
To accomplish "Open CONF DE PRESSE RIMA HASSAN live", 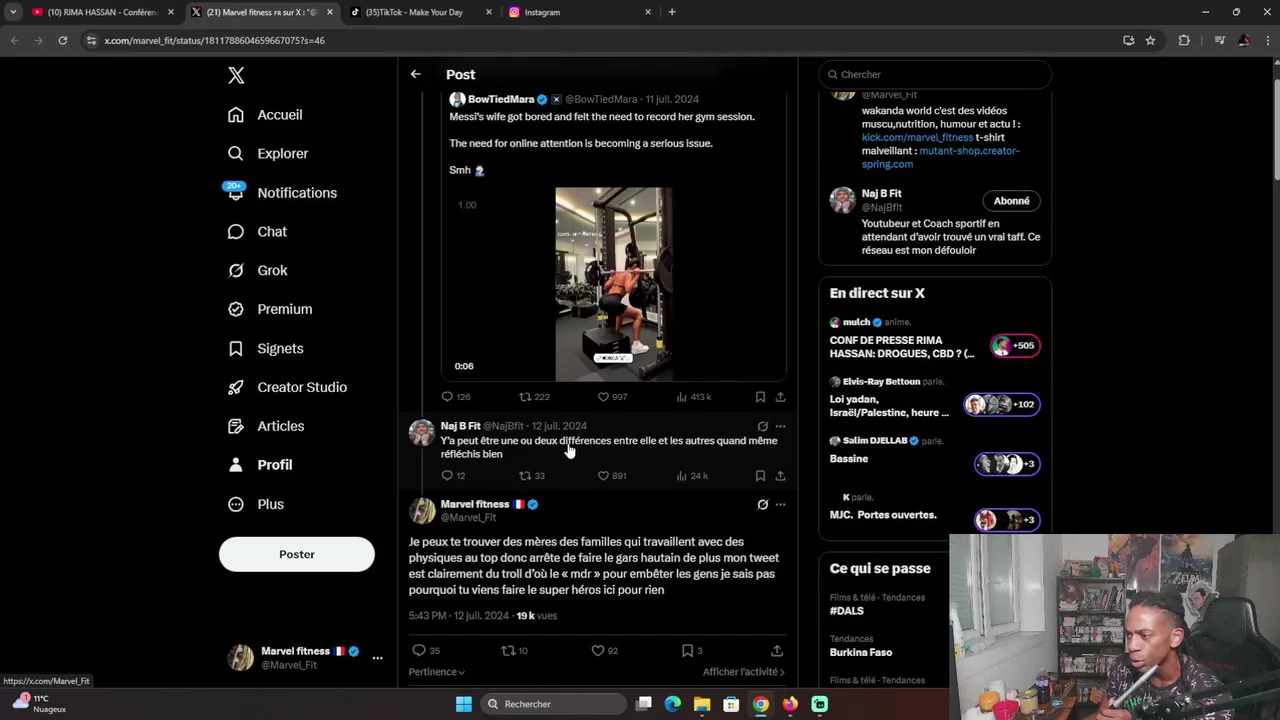I will coord(935,341).
